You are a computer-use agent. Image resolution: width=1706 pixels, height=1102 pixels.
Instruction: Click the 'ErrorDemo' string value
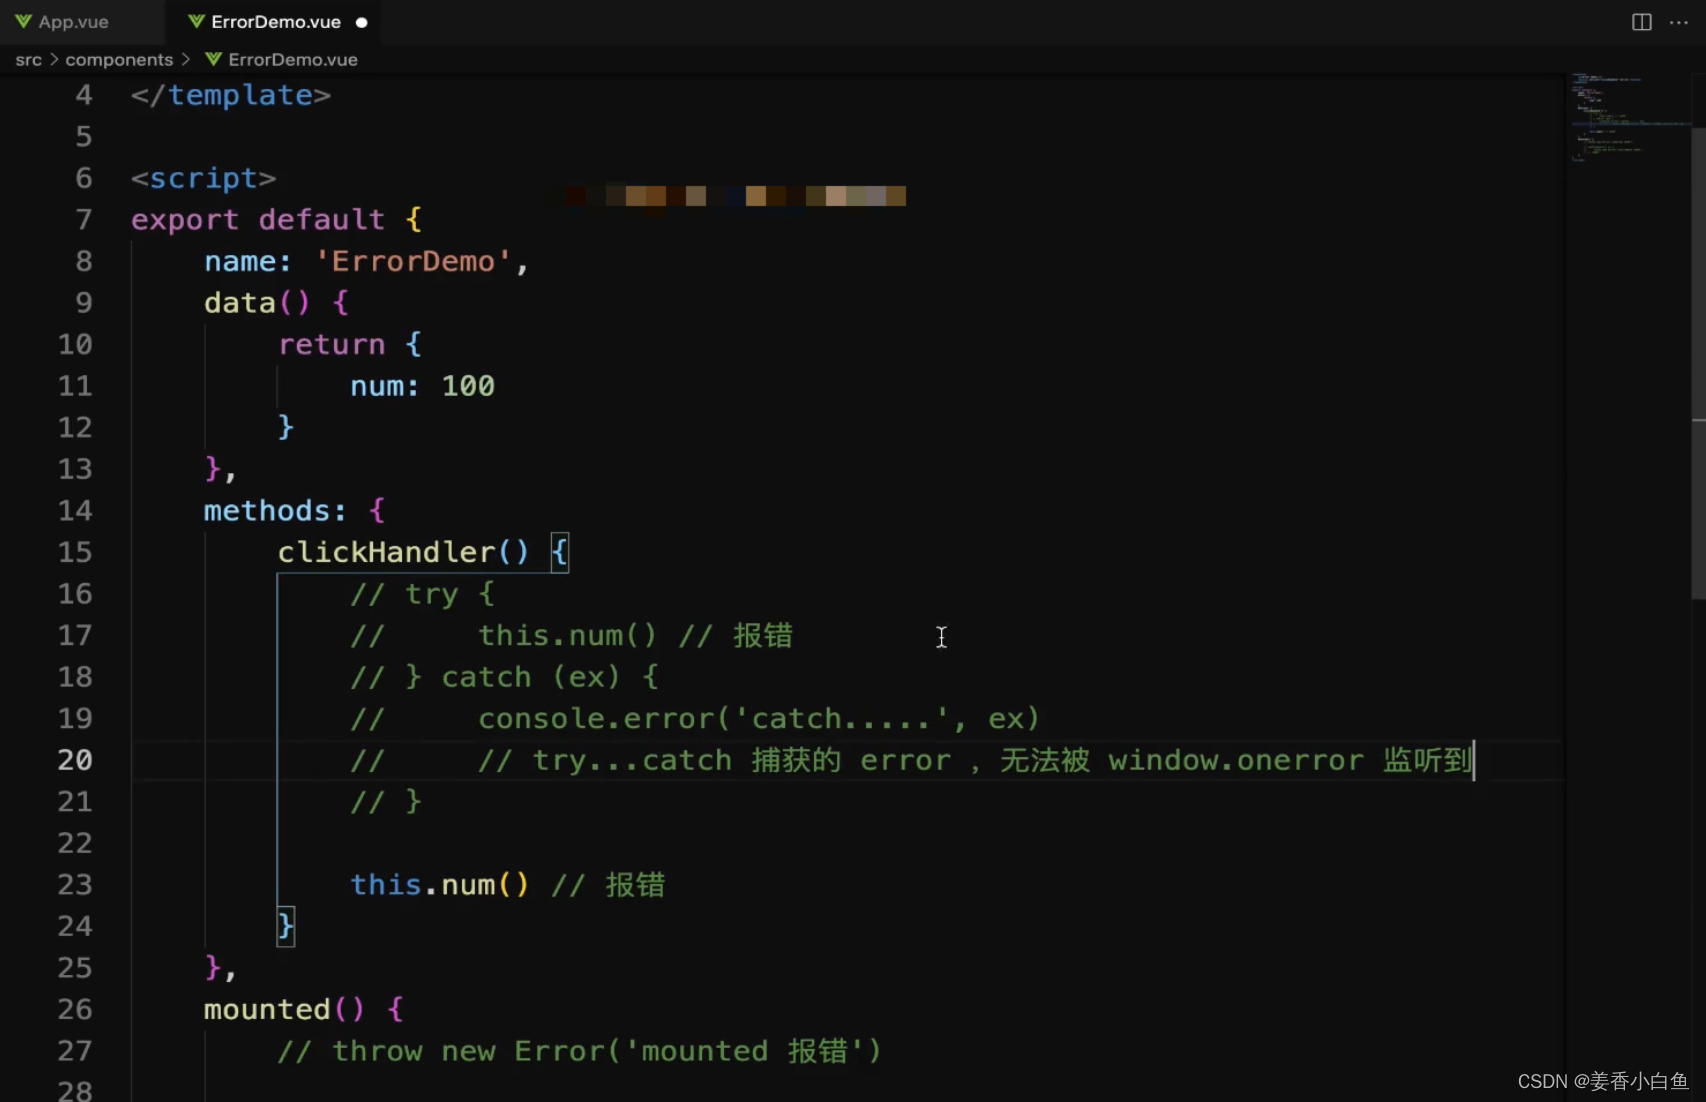tap(413, 262)
